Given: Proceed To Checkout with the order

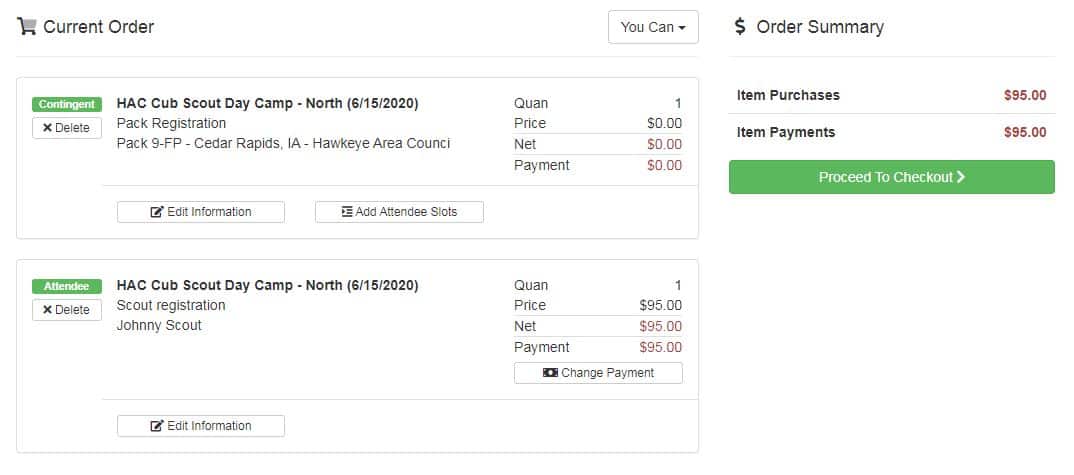Looking at the screenshot, I should [x=892, y=177].
